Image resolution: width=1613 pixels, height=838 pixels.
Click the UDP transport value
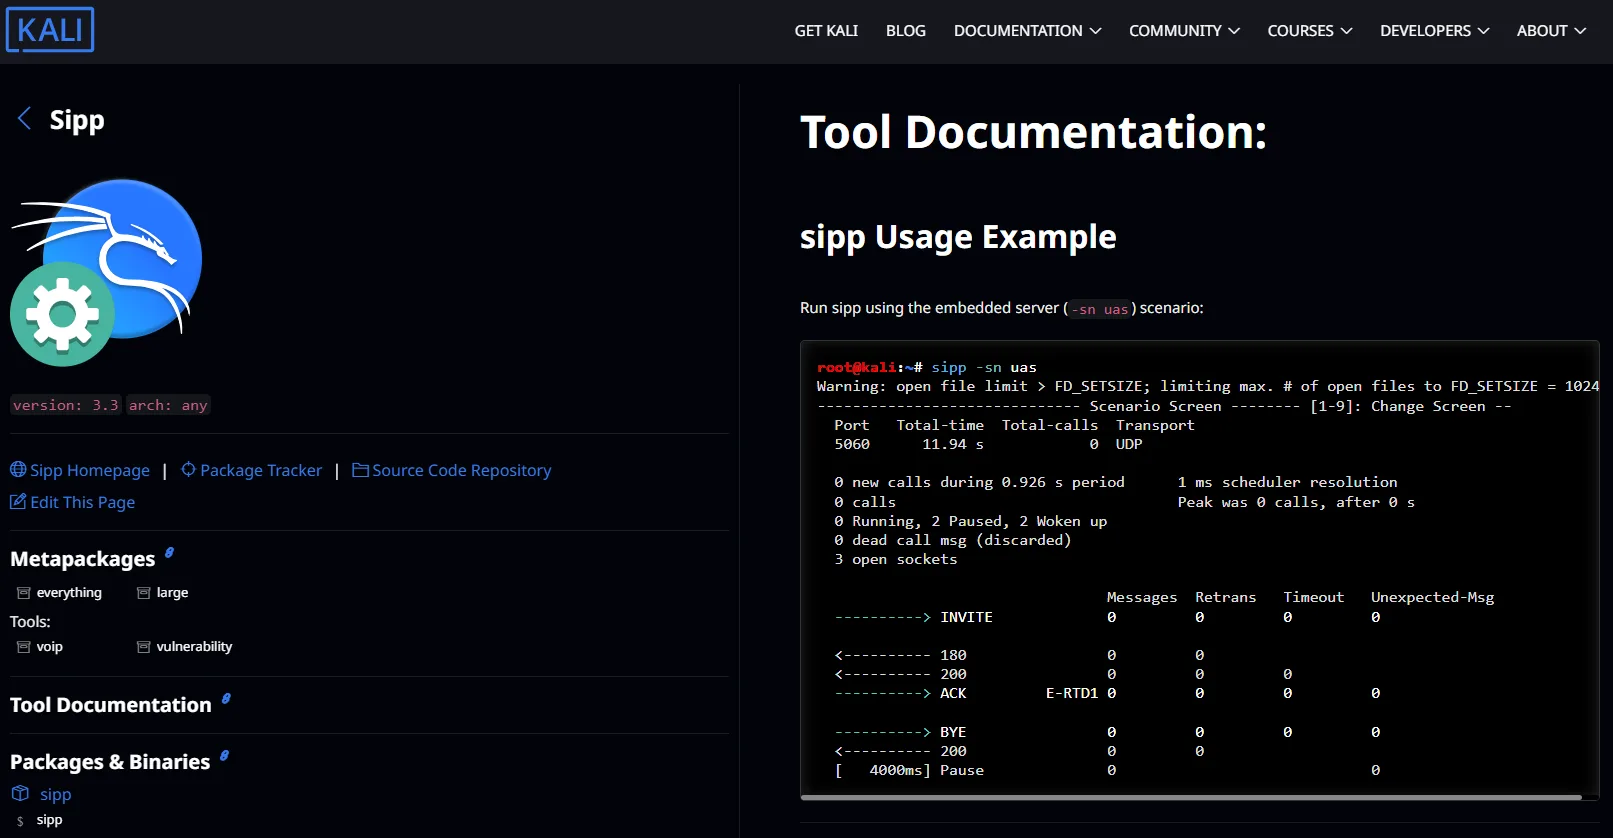[x=1129, y=444]
